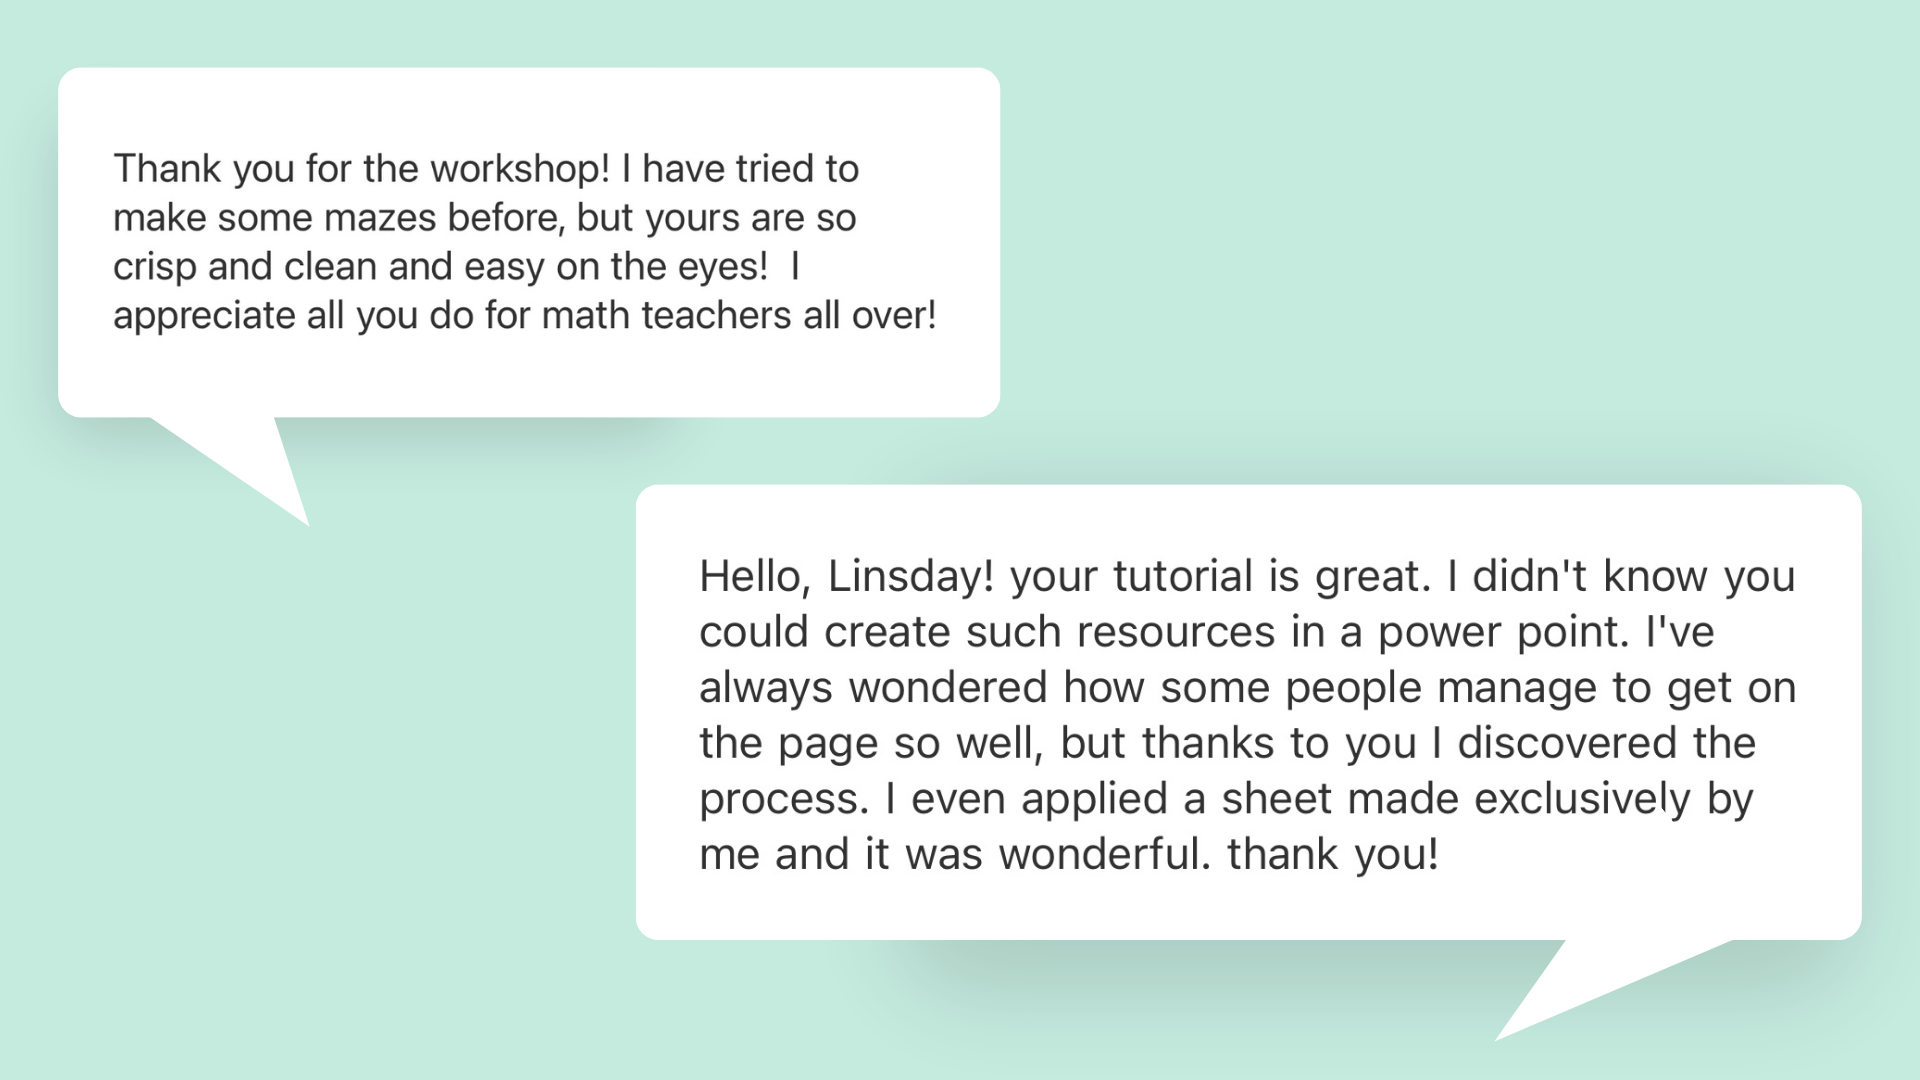This screenshot has width=1920, height=1080.
Task: Click the 'crisp and clean' text line
Action: [x=457, y=267]
